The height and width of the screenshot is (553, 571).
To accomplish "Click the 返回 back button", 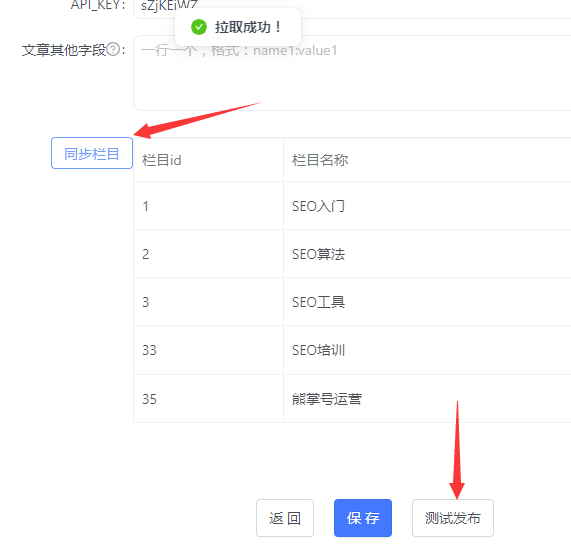I will 285,518.
